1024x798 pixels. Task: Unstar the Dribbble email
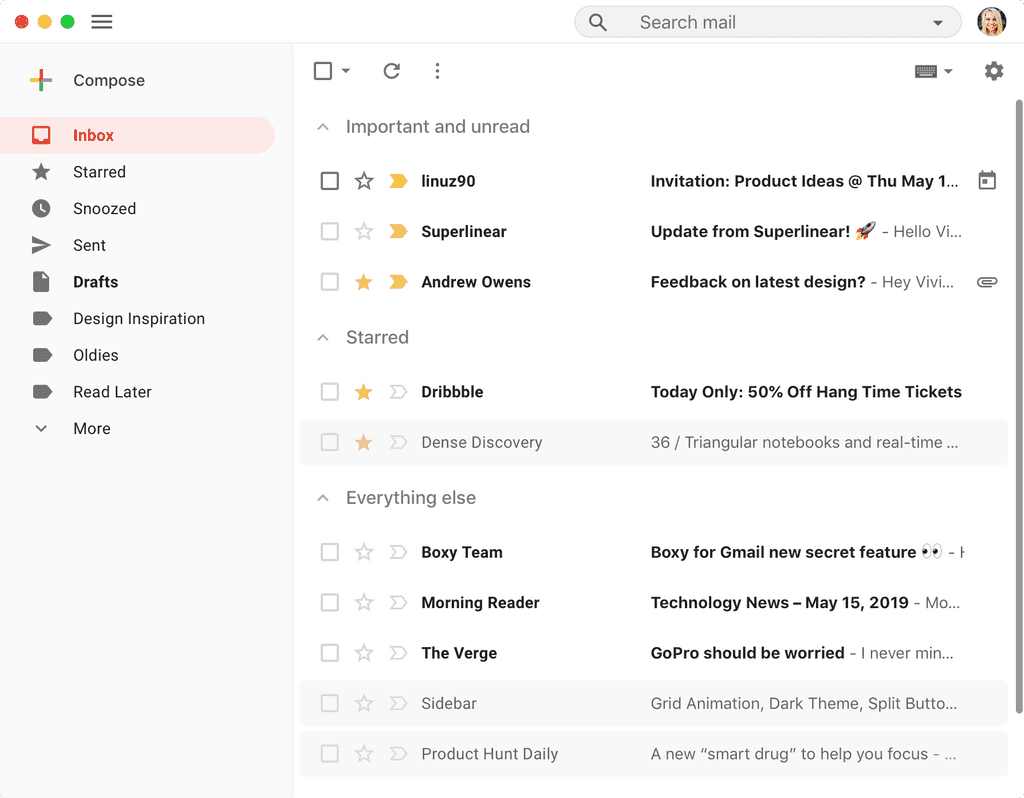pos(363,391)
